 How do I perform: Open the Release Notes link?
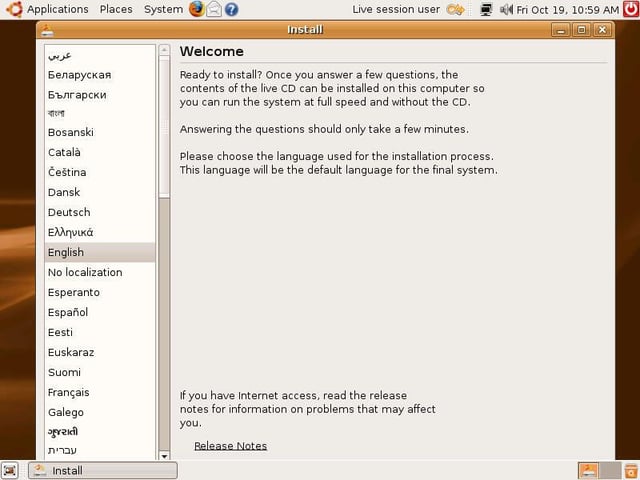[231, 446]
